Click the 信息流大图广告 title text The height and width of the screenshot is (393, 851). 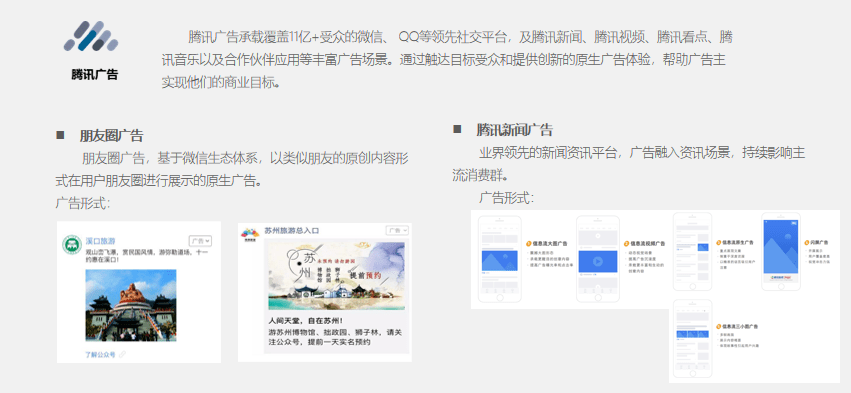550,244
